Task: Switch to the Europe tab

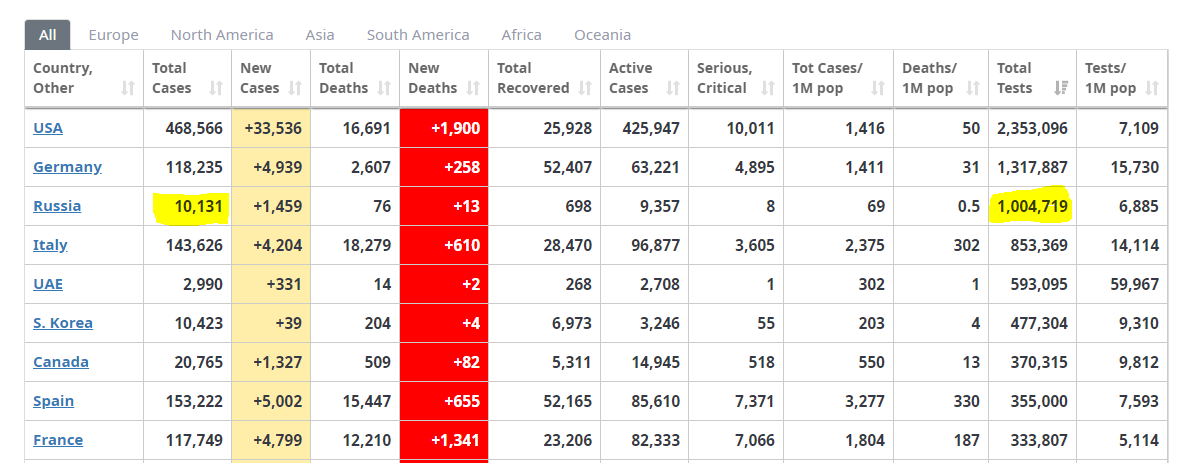Action: 114,35
